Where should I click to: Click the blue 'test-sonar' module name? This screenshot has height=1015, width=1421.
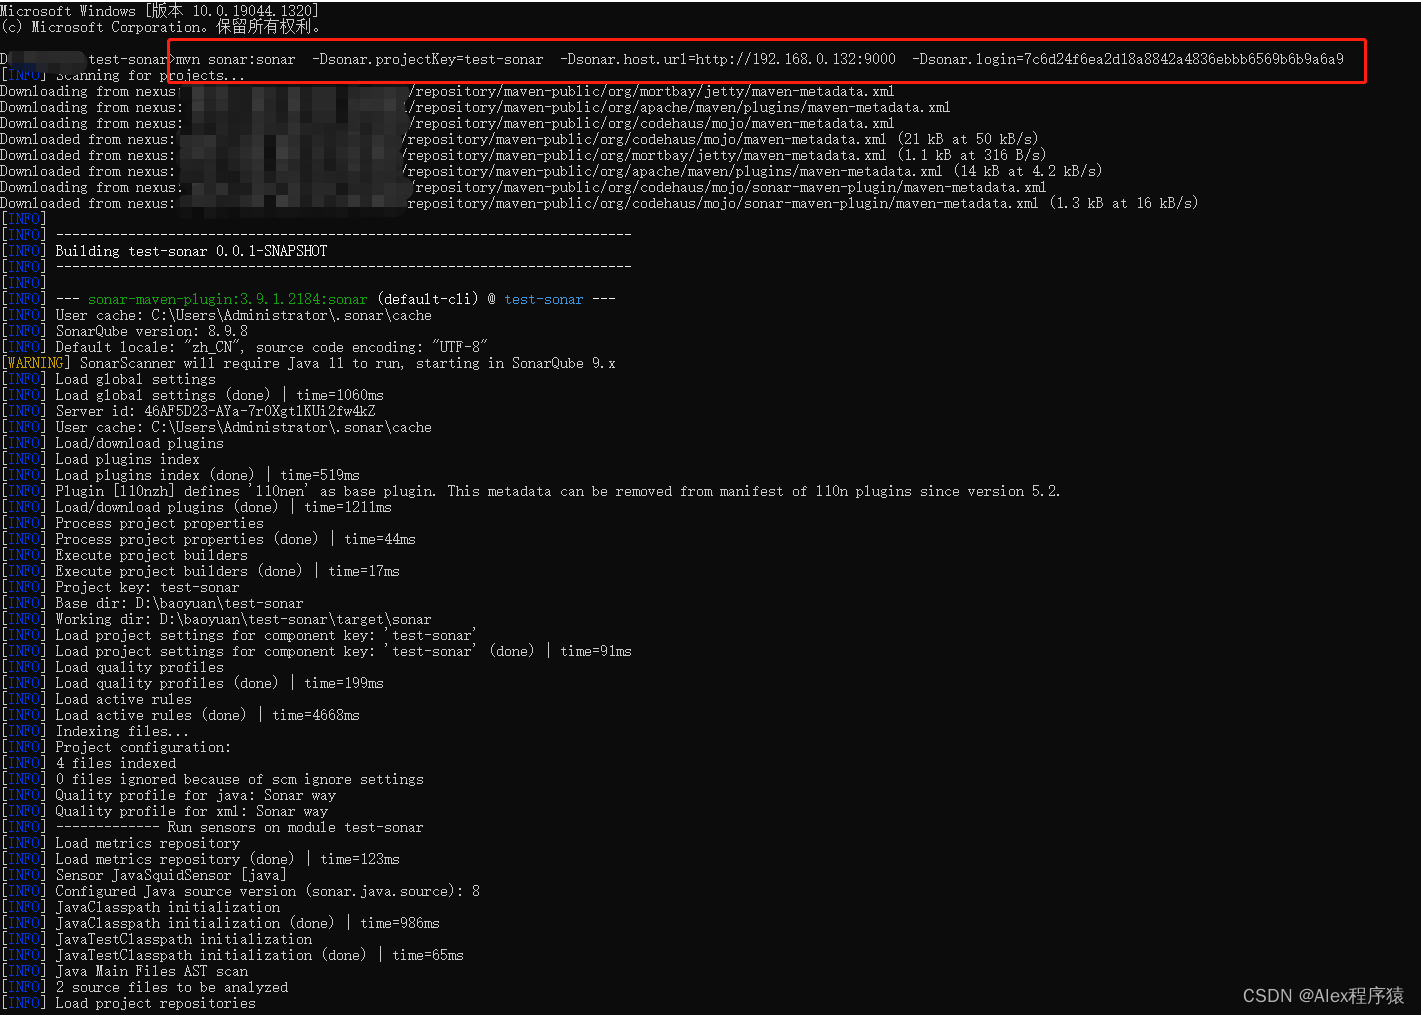(544, 299)
